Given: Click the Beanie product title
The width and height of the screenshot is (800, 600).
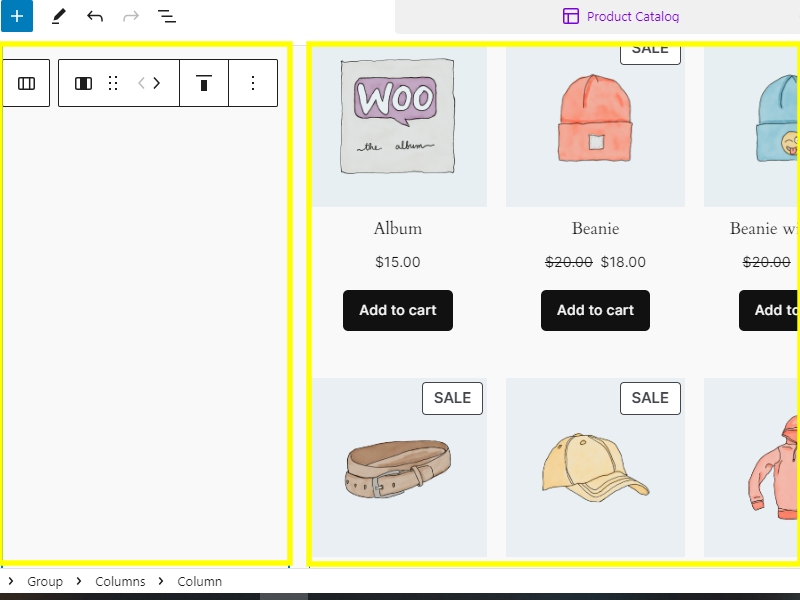Looking at the screenshot, I should pos(595,228).
